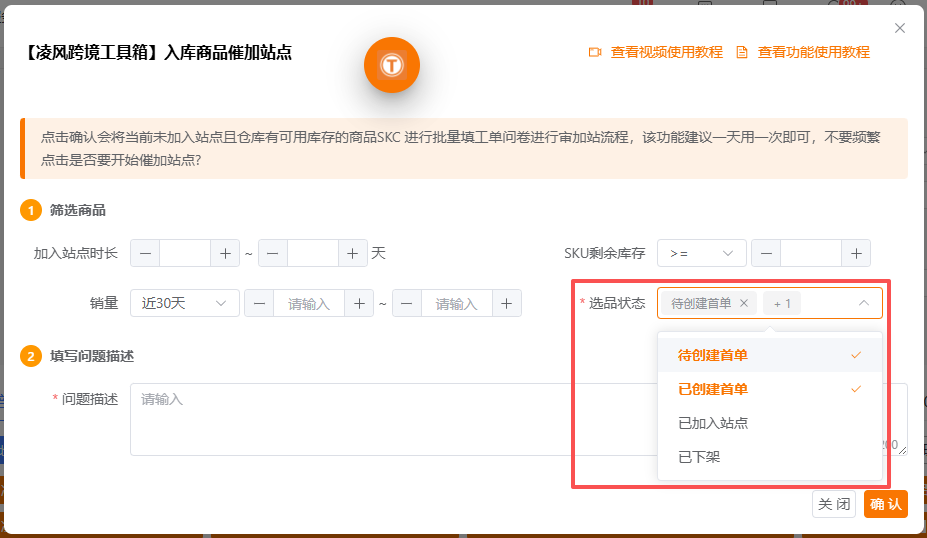
Task: Open the 近30天 sales period dropdown
Action: pyautogui.click(x=184, y=303)
